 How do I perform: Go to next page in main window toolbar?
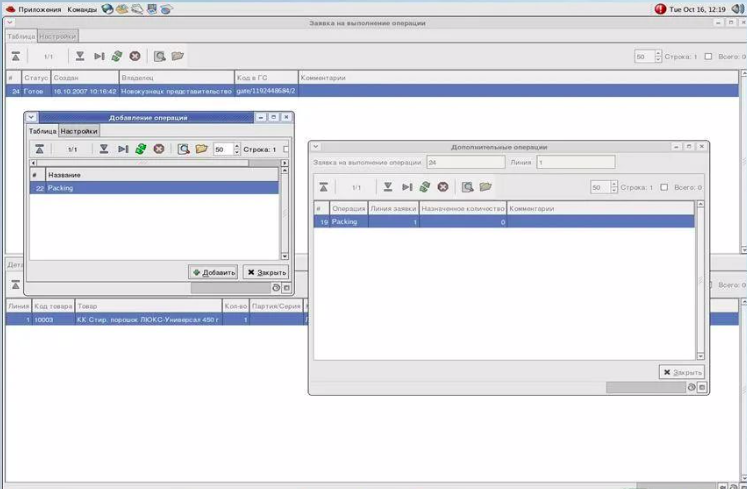pos(80,56)
